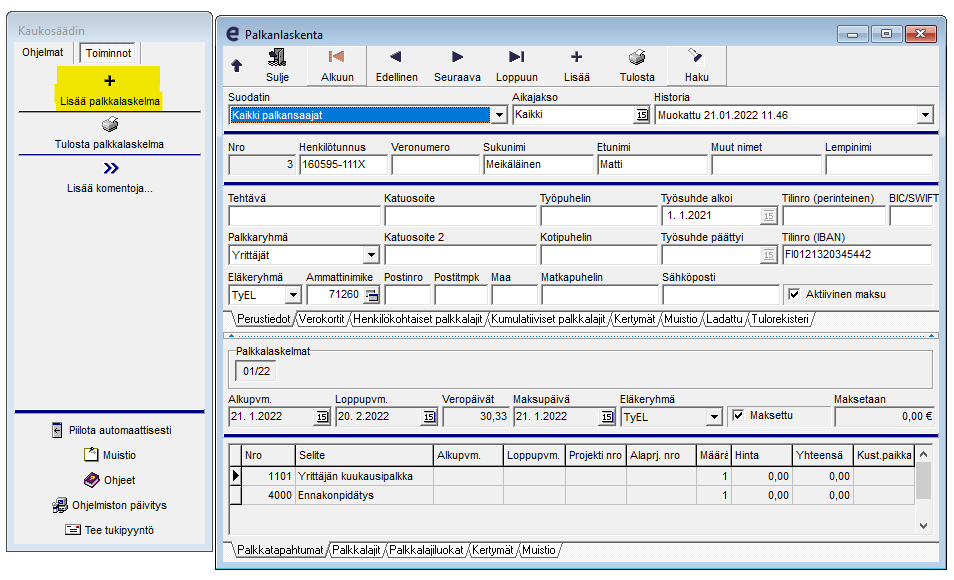This screenshot has width=954, height=580.
Task: Go to previous record with Edellinen
Action: (x=396, y=57)
